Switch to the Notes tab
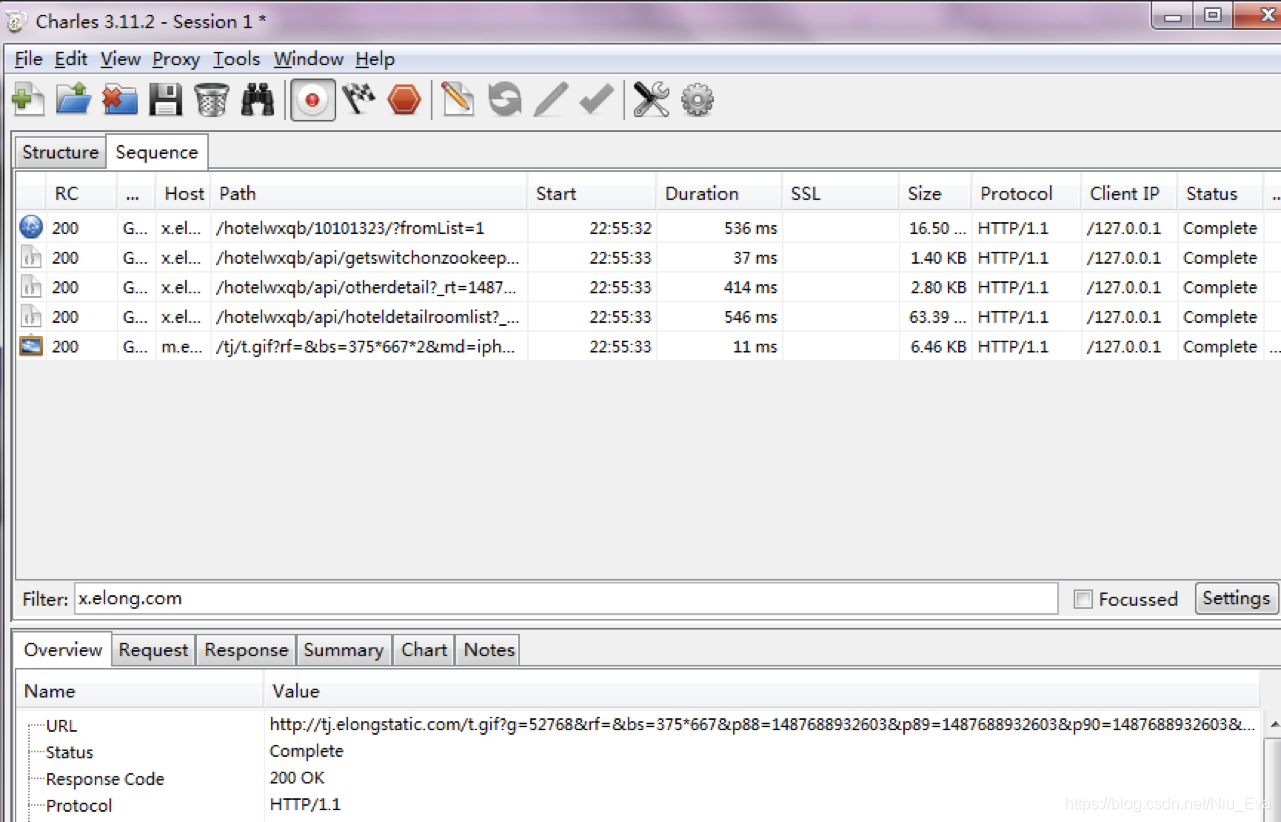The height and width of the screenshot is (822, 1281). (x=489, y=650)
